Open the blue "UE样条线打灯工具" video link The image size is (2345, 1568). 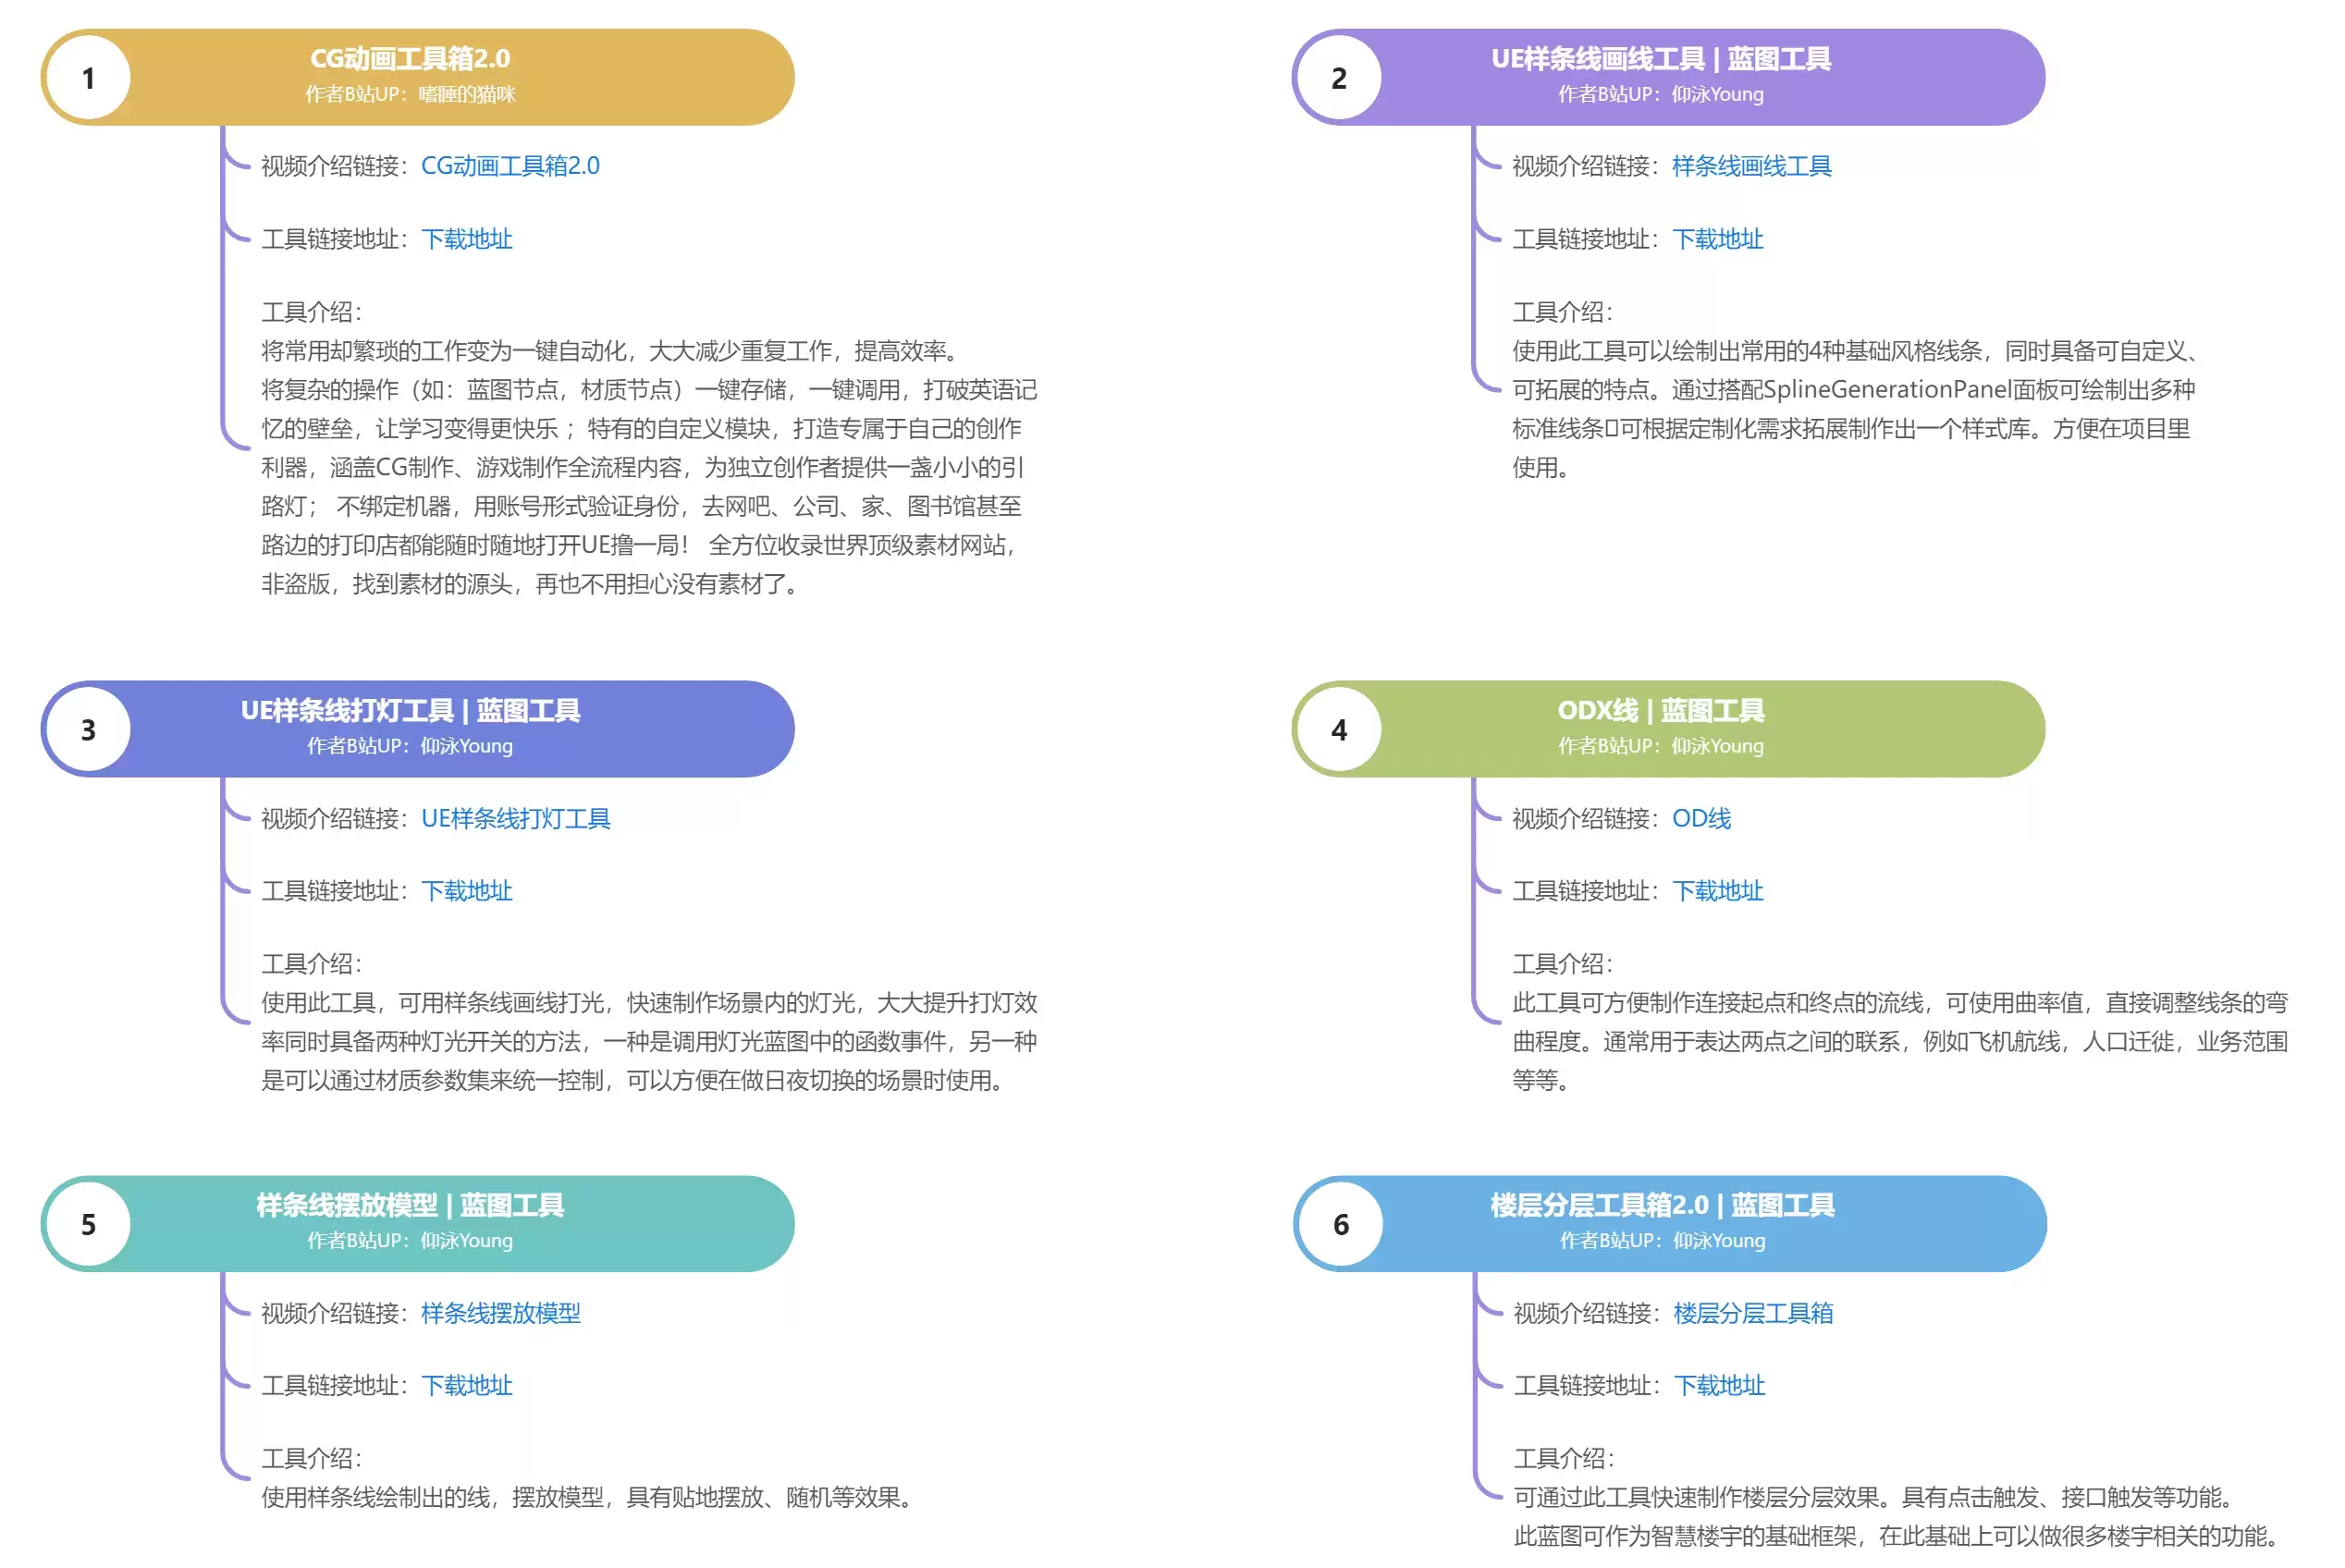(516, 819)
